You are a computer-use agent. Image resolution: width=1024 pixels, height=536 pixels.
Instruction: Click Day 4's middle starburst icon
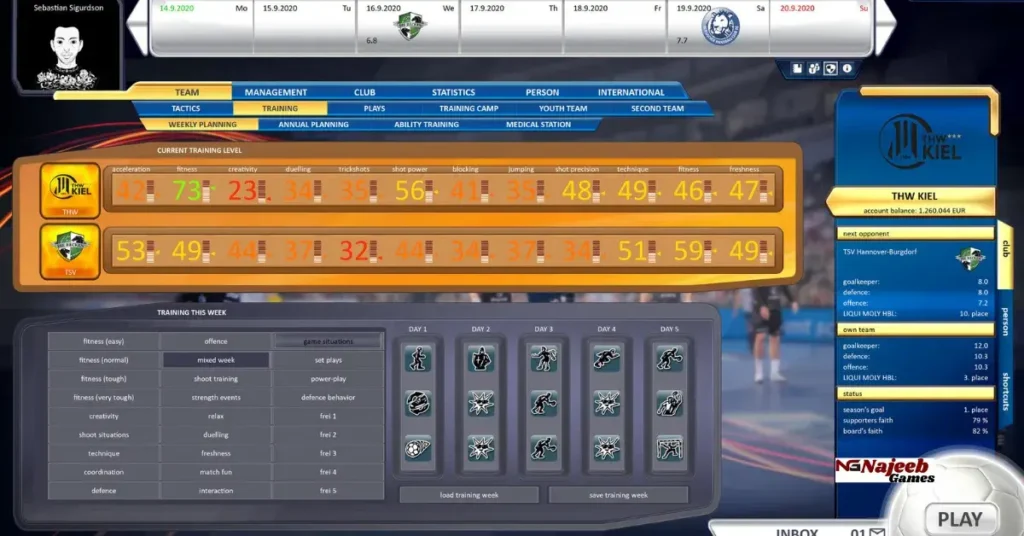coord(606,403)
